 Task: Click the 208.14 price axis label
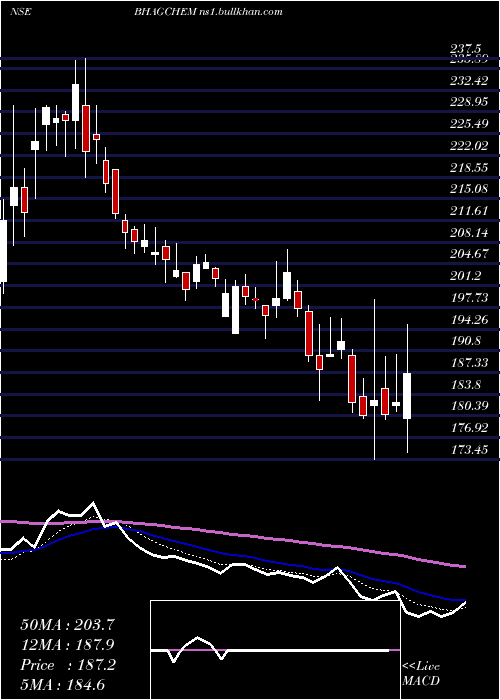point(469,232)
